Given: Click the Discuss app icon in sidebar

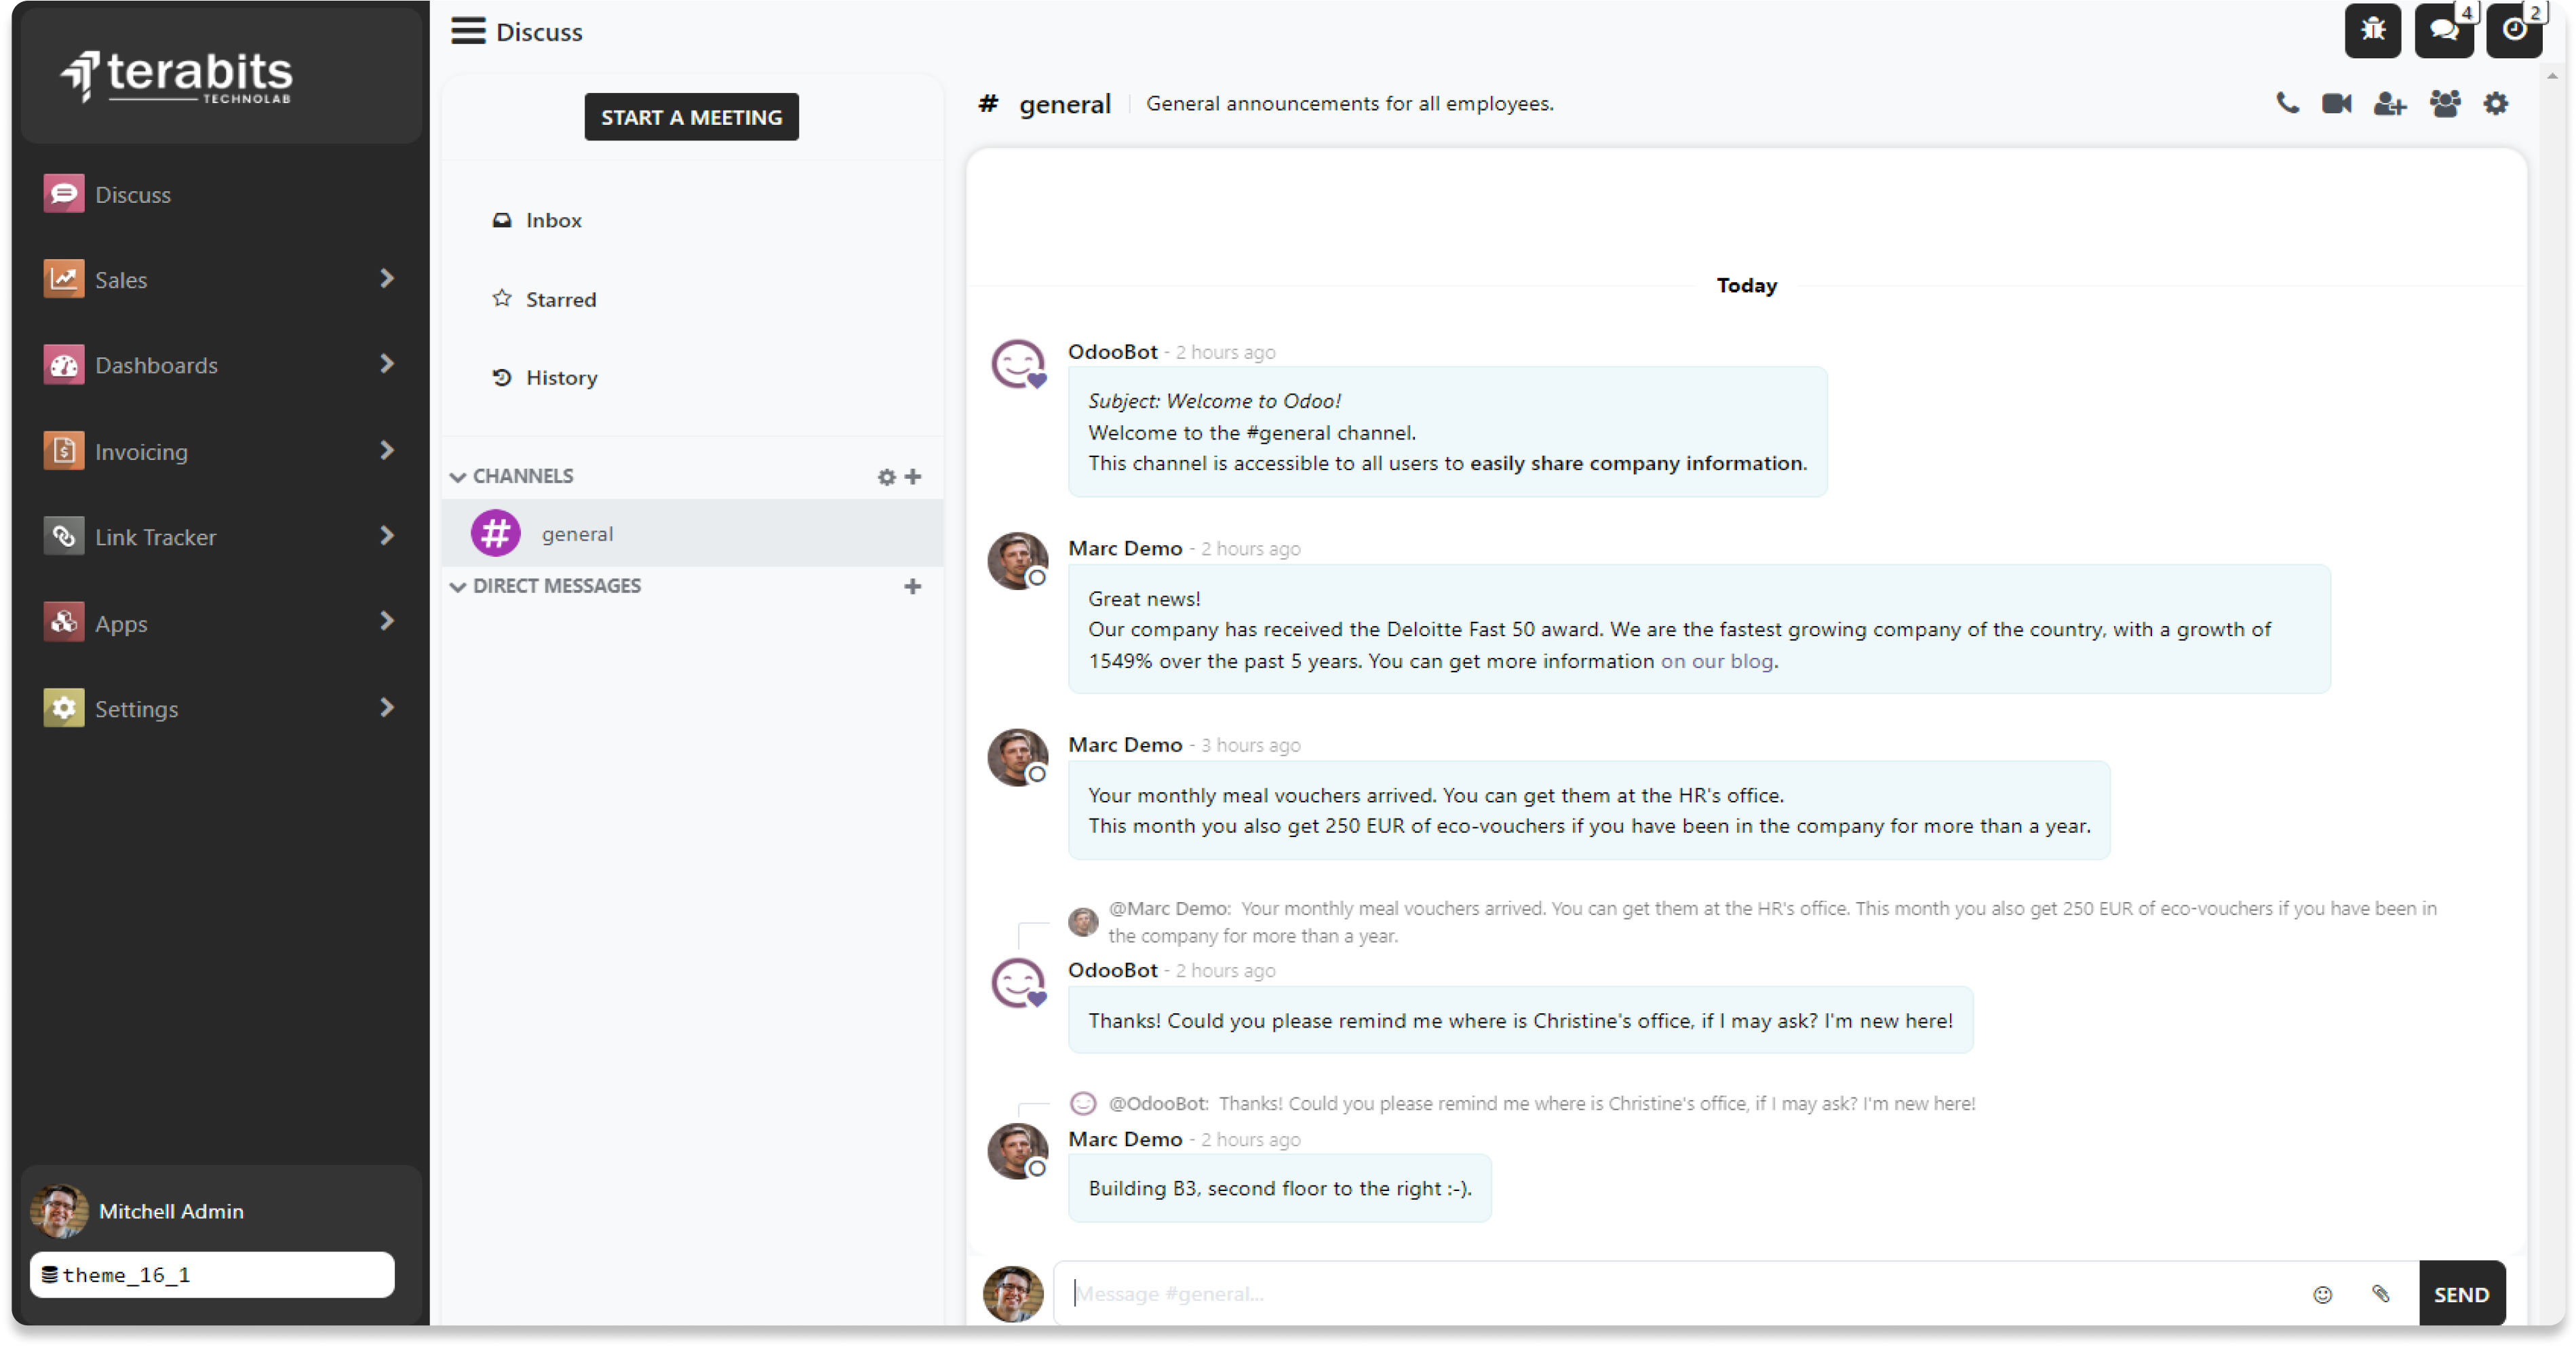Looking at the screenshot, I should point(64,194).
